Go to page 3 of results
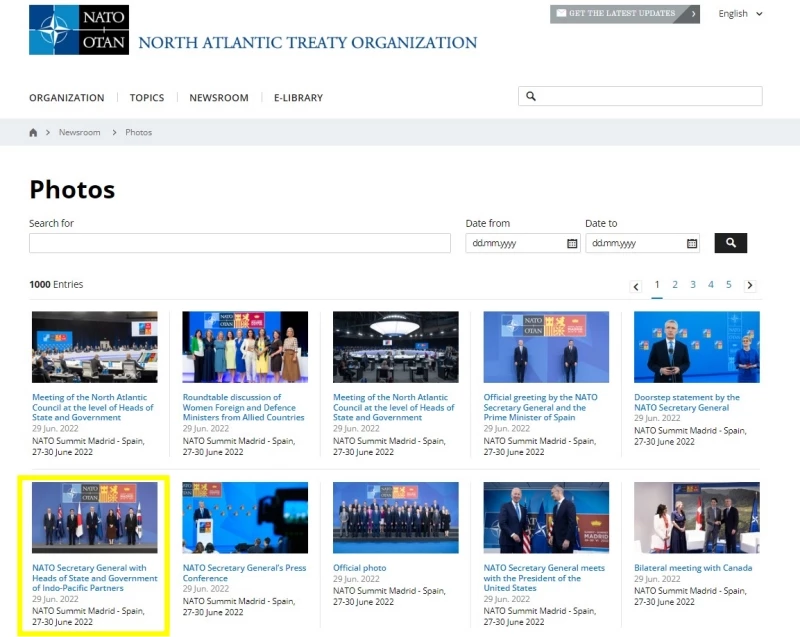The height and width of the screenshot is (637, 800). (x=693, y=285)
